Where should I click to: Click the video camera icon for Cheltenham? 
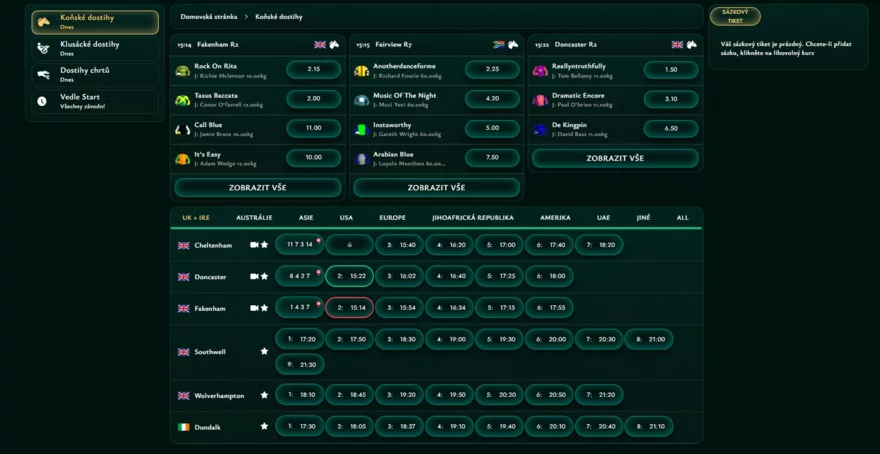click(x=254, y=245)
